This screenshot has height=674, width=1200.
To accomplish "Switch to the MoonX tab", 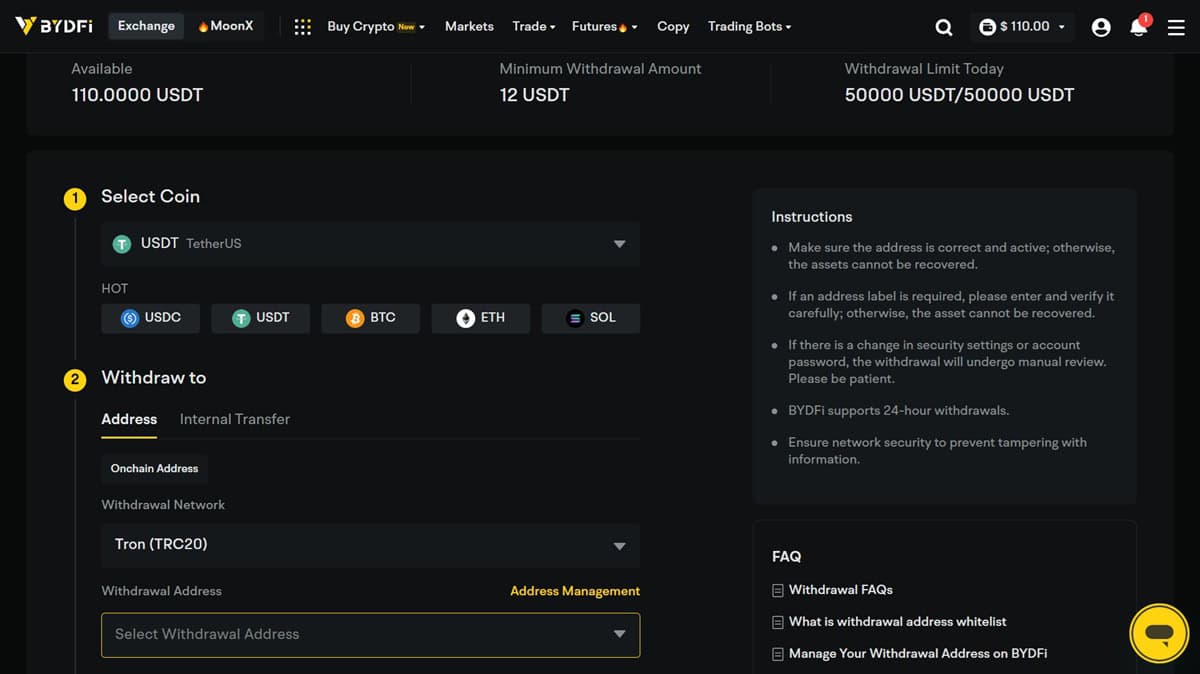I will tap(225, 26).
